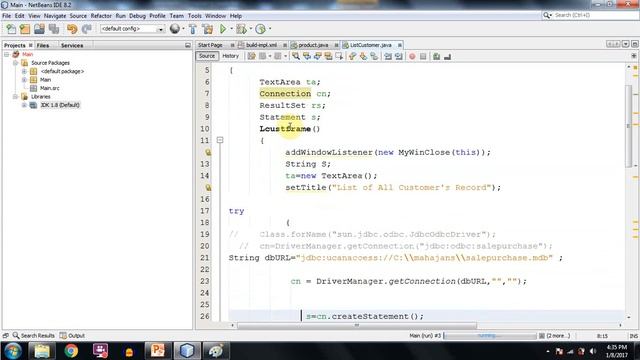Click the Undo toolbar icon
The width and height of the screenshot is (640, 360).
click(x=72, y=29)
